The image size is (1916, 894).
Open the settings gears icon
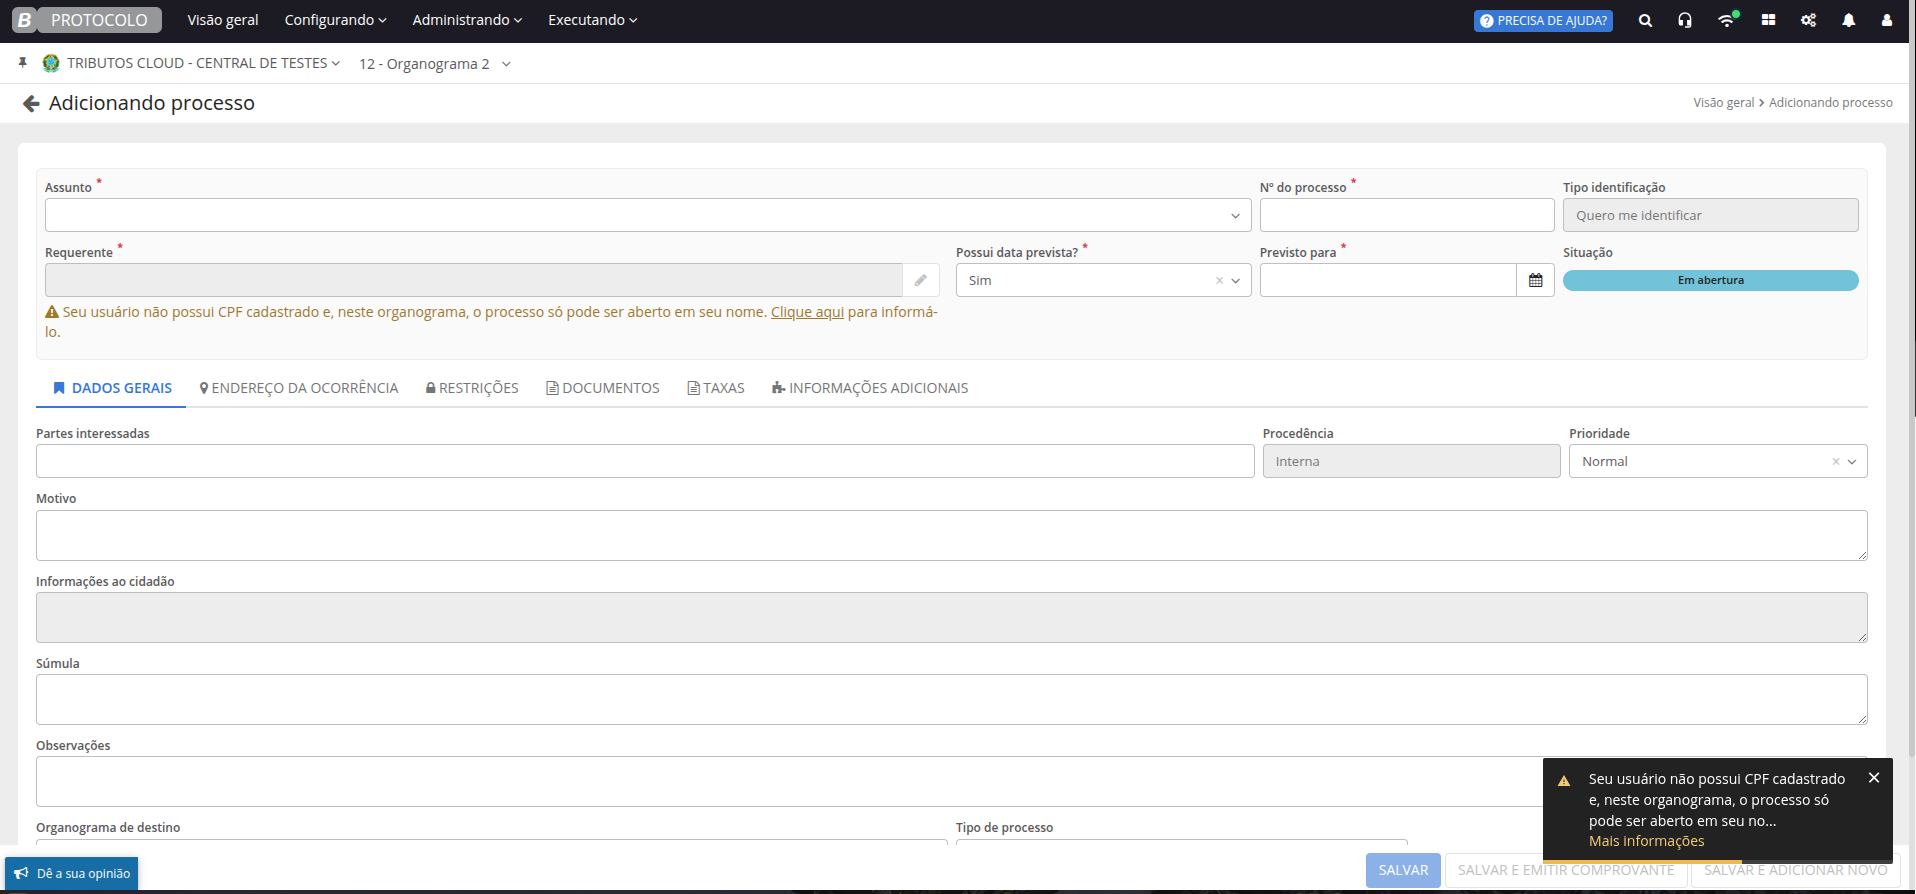pos(1808,20)
